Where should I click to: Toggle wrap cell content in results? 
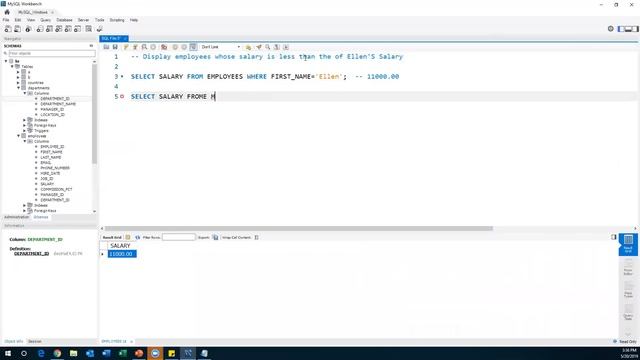pyautogui.click(x=256, y=238)
